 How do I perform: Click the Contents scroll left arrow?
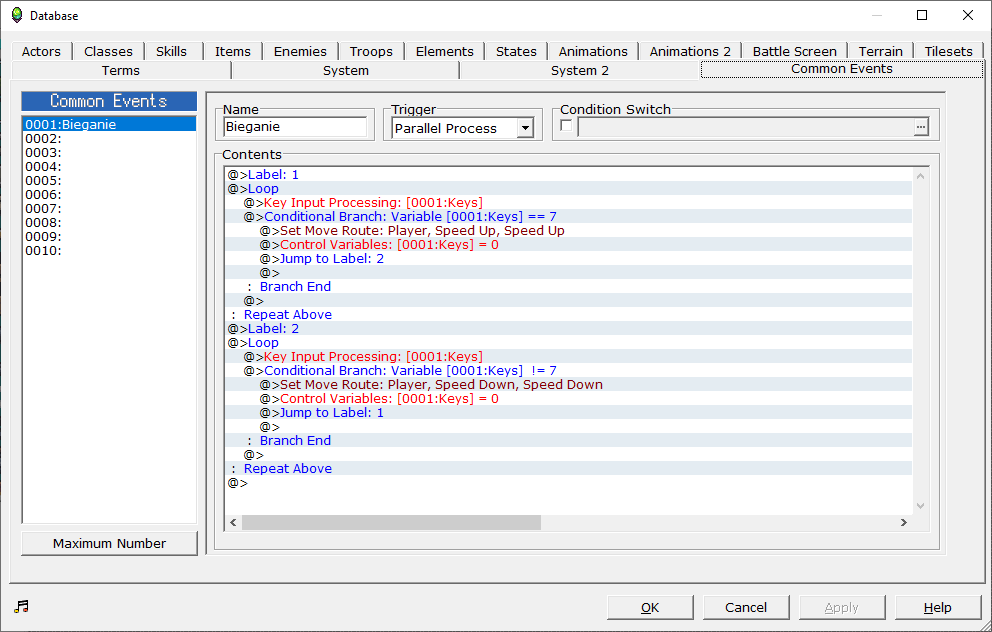coord(233,522)
